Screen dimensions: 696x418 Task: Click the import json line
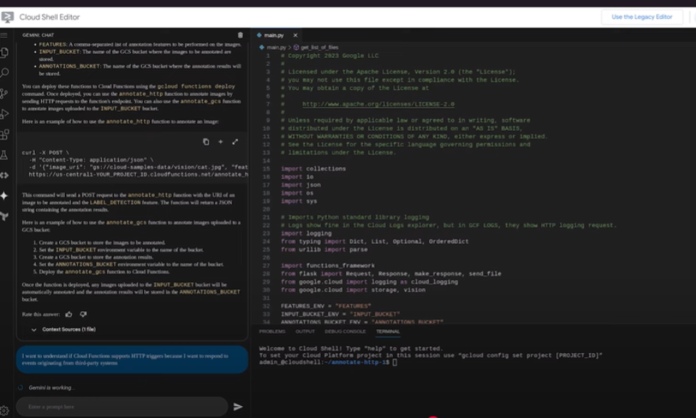pos(301,185)
